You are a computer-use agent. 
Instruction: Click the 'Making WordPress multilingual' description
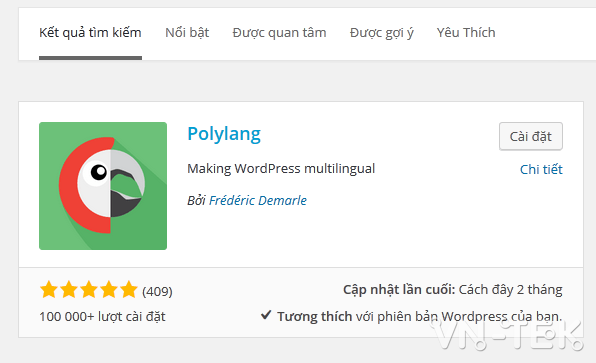pos(281,168)
